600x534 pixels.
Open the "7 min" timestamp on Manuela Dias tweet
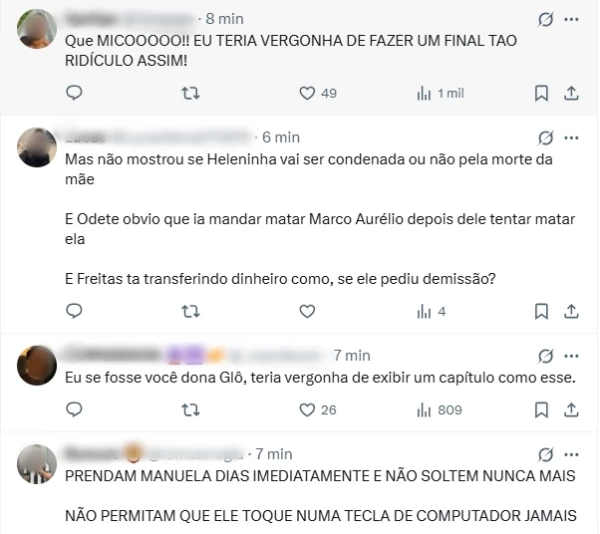(274, 454)
